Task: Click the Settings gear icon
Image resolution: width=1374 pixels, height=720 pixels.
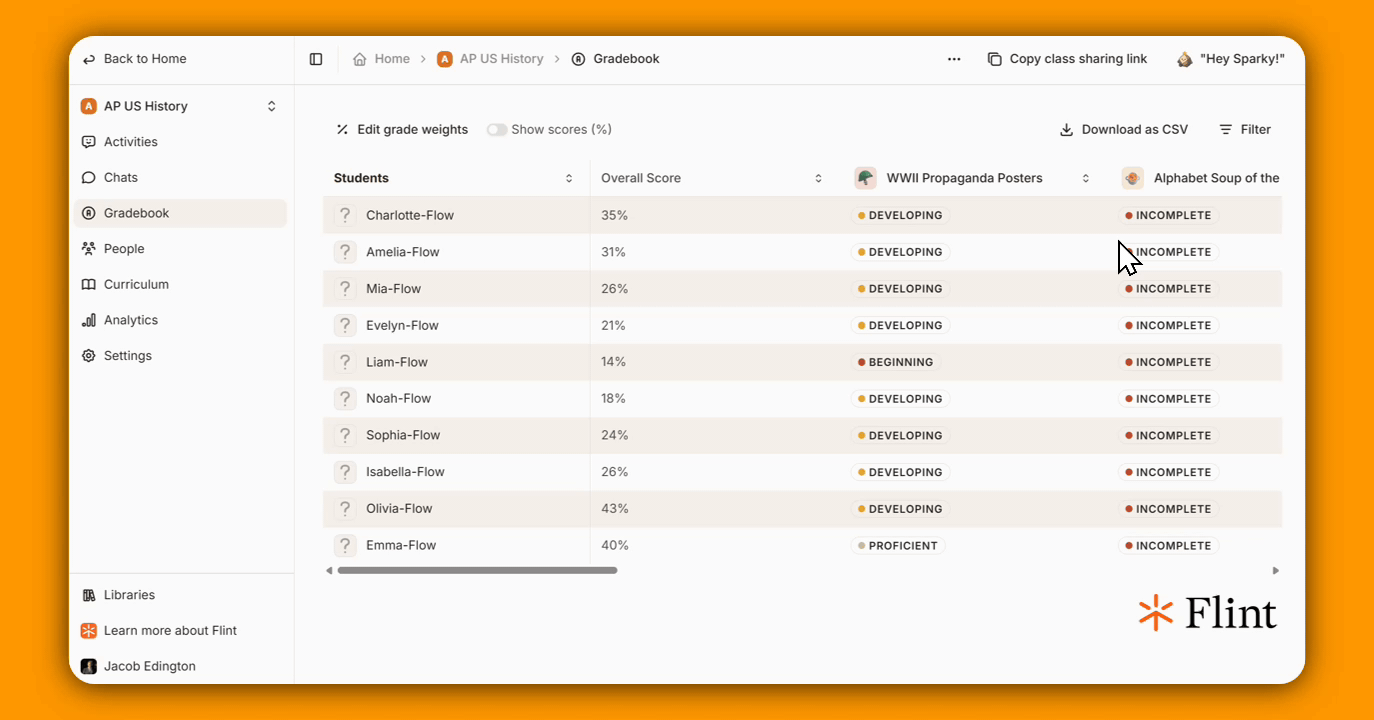Action: pos(89,356)
